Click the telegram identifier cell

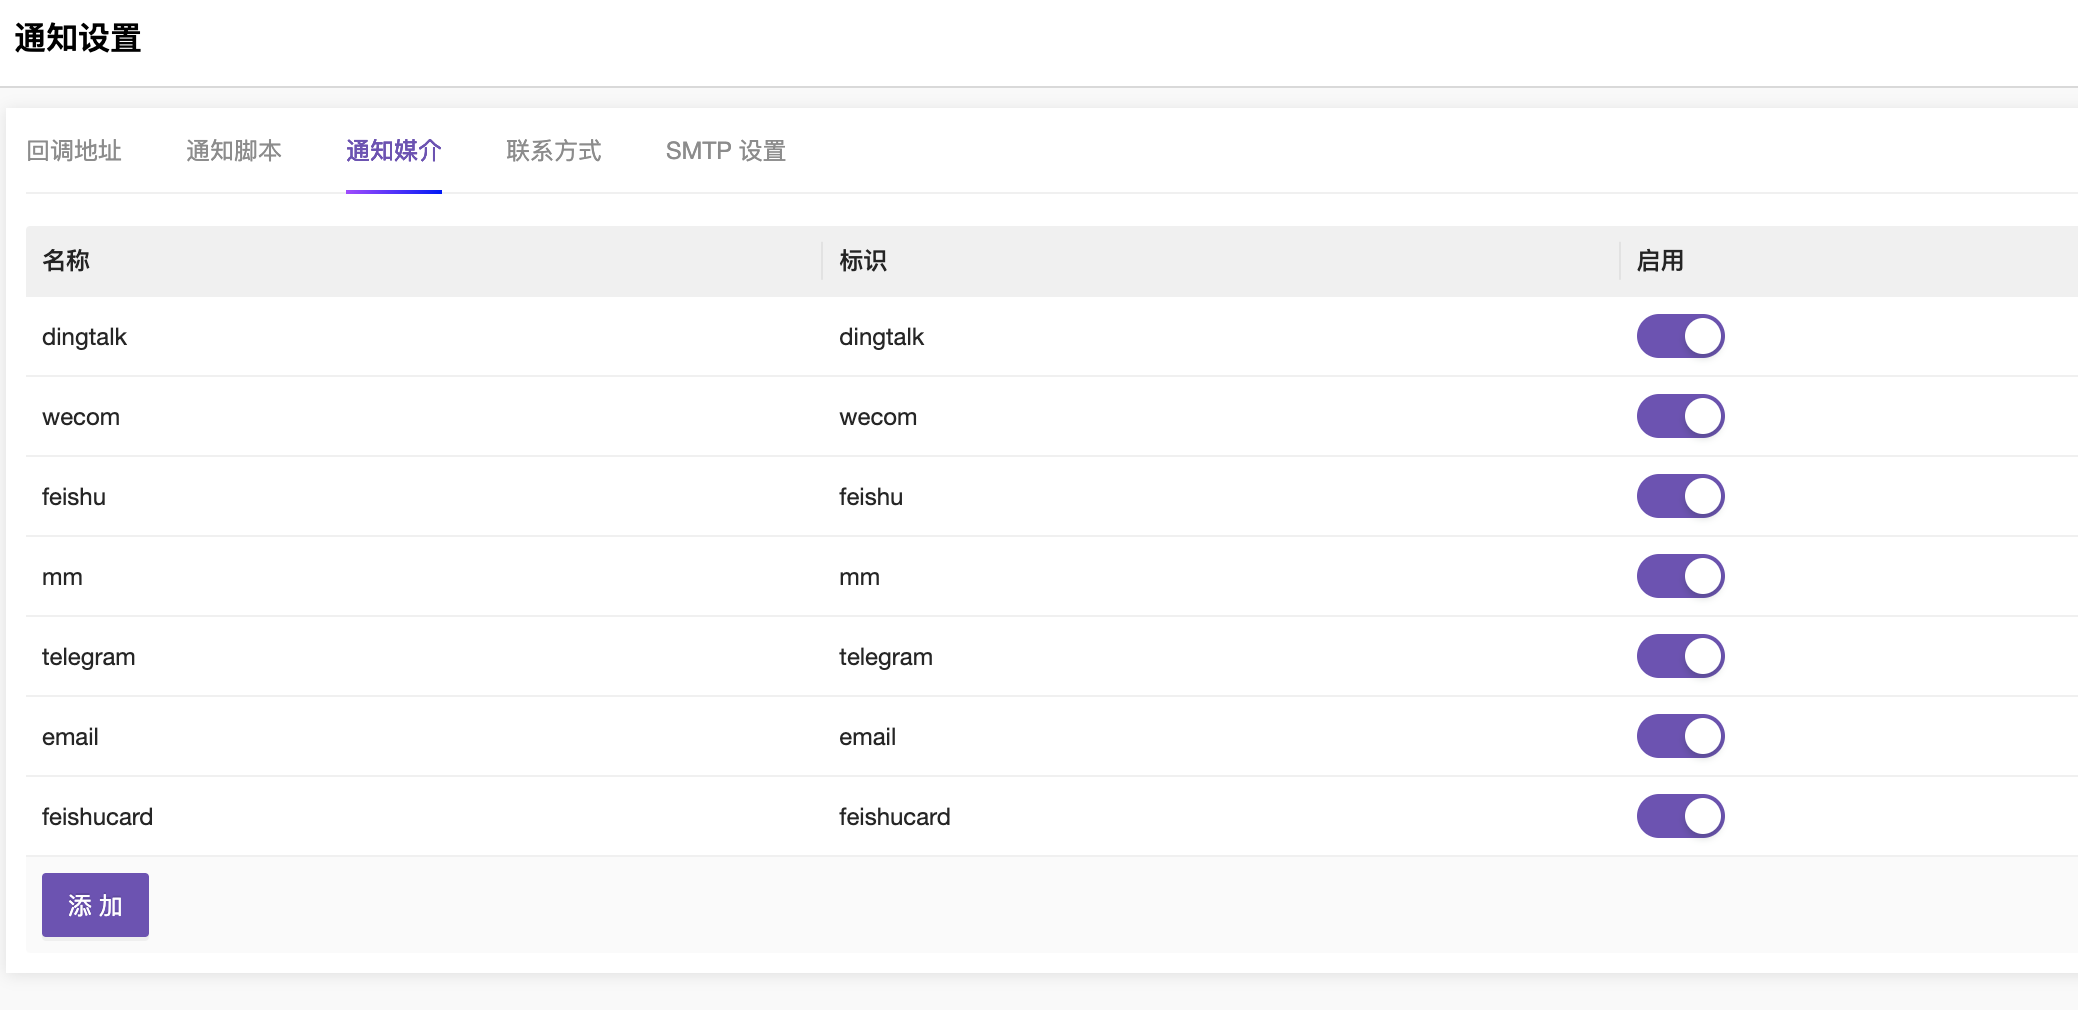click(x=886, y=657)
